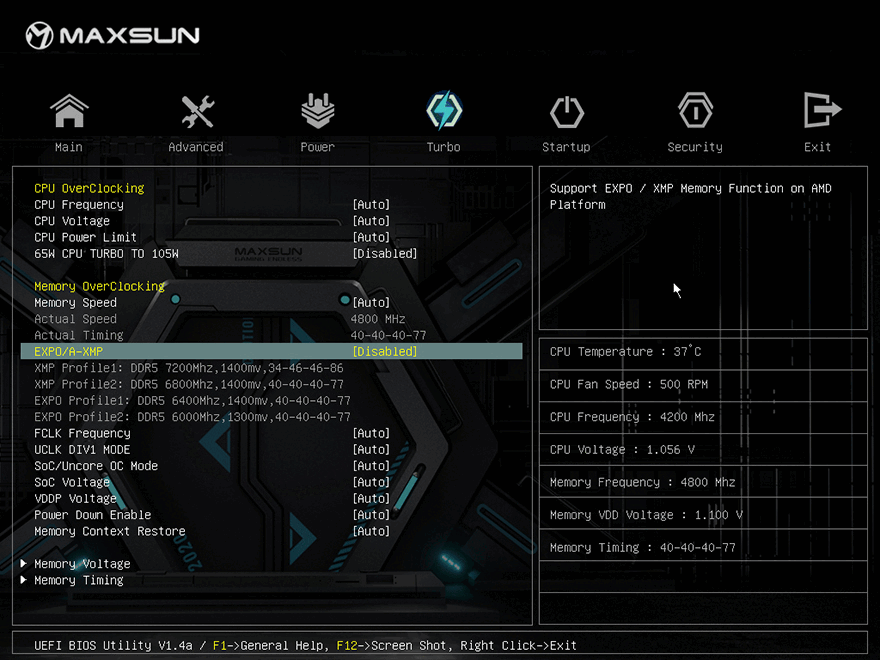
Task: Switch to the Exit tab label
Action: (817, 147)
